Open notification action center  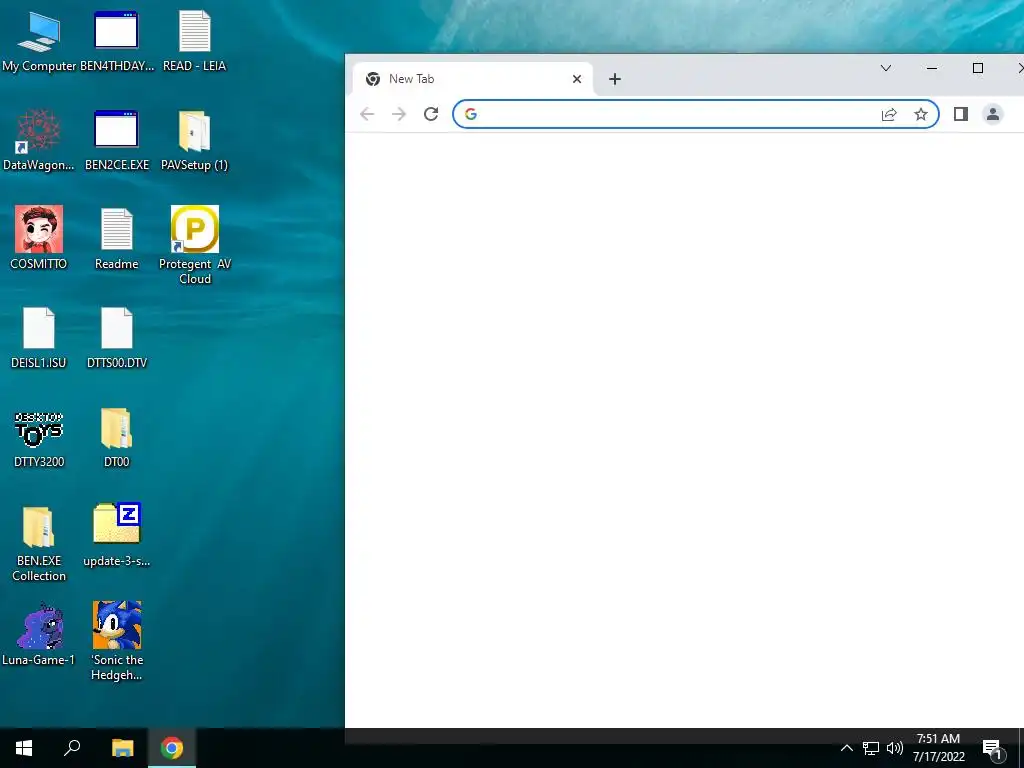(x=992, y=748)
